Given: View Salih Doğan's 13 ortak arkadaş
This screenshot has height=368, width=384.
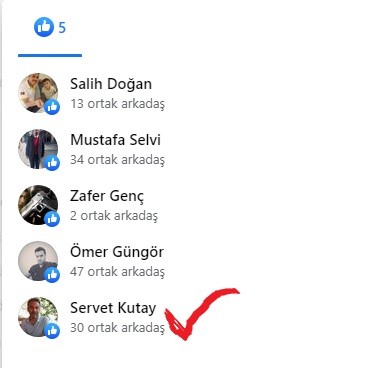Looking at the screenshot, I should [117, 104].
